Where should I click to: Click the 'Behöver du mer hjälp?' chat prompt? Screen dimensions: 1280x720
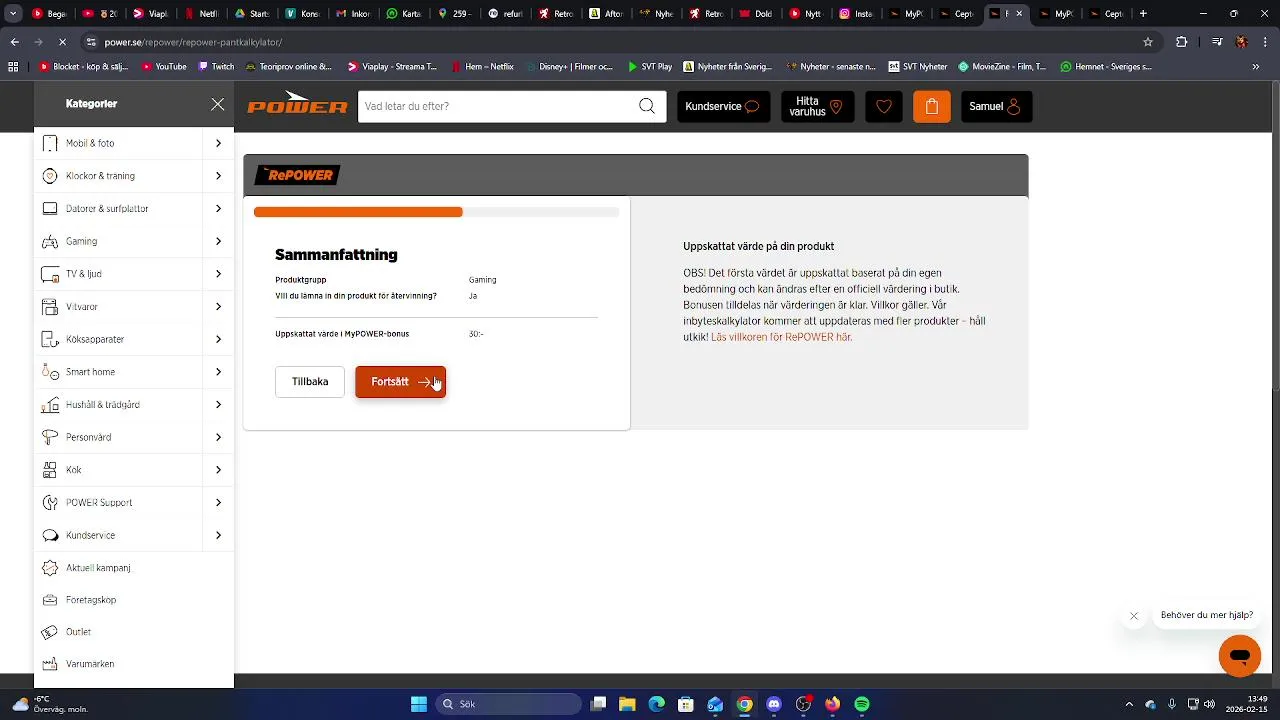pyautogui.click(x=1207, y=615)
